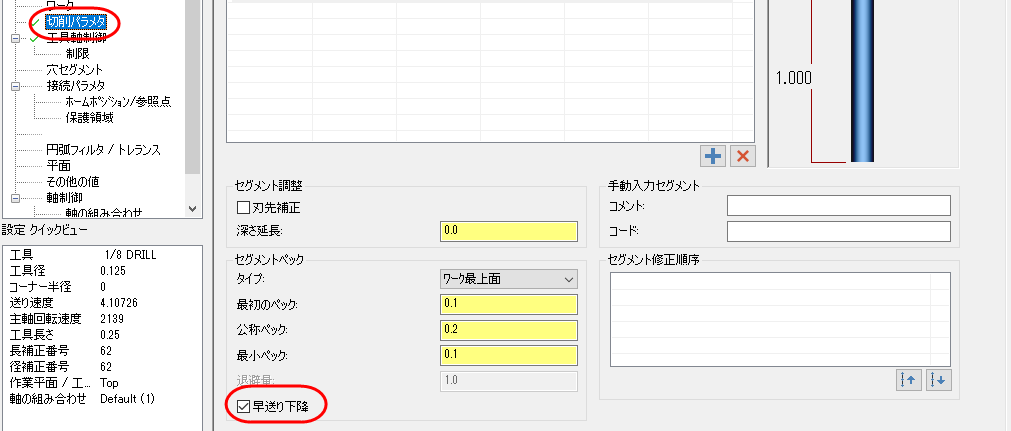Collapse the 軸制御 tree node
The height and width of the screenshot is (431, 1011).
(15, 197)
